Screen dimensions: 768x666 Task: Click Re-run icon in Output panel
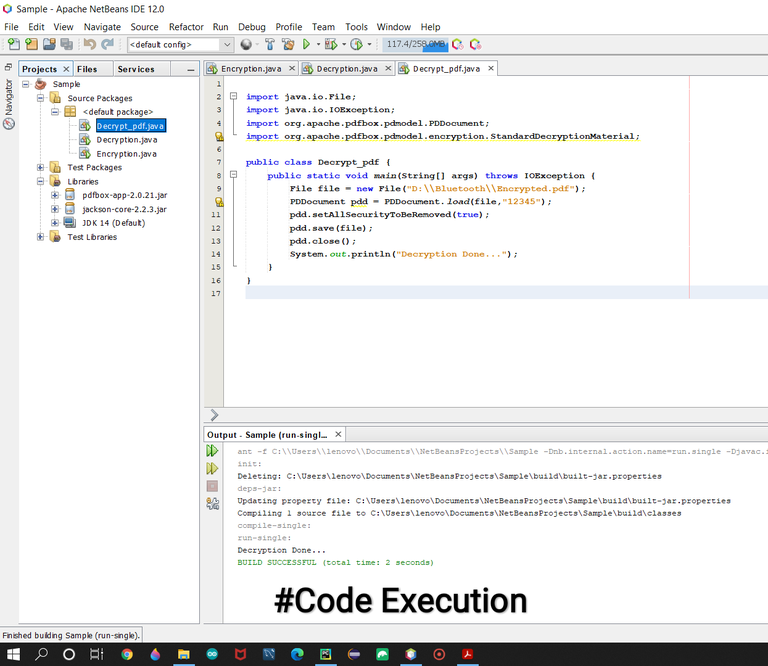[212, 452]
